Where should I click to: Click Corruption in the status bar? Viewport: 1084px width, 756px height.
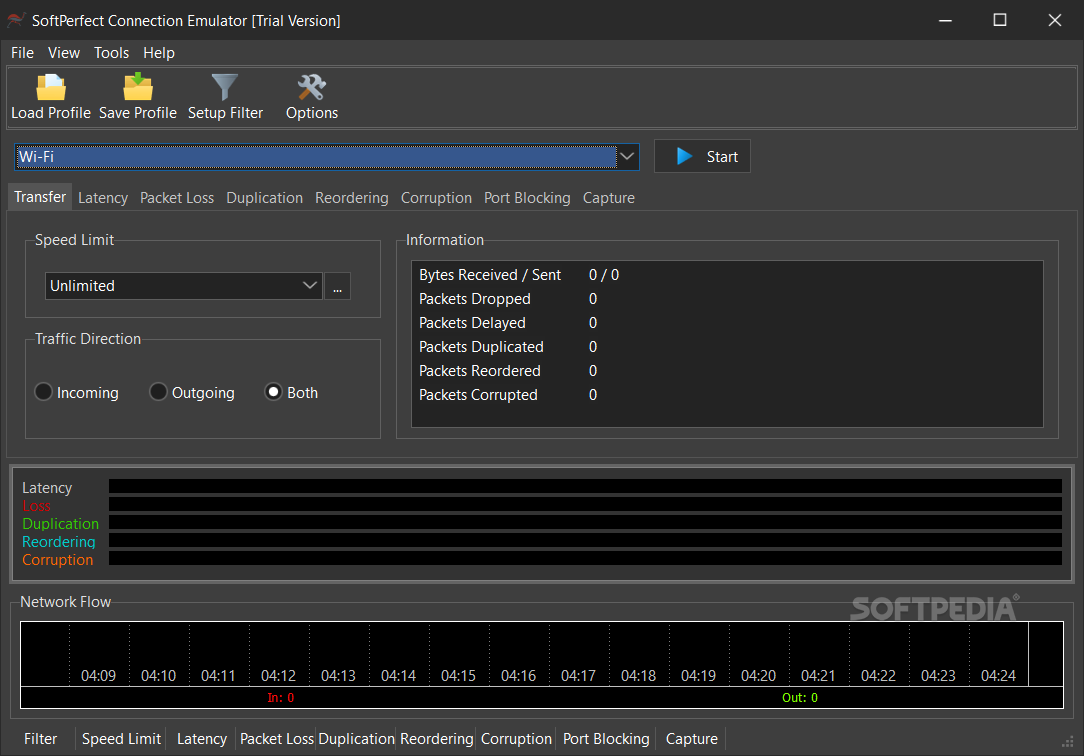point(516,739)
